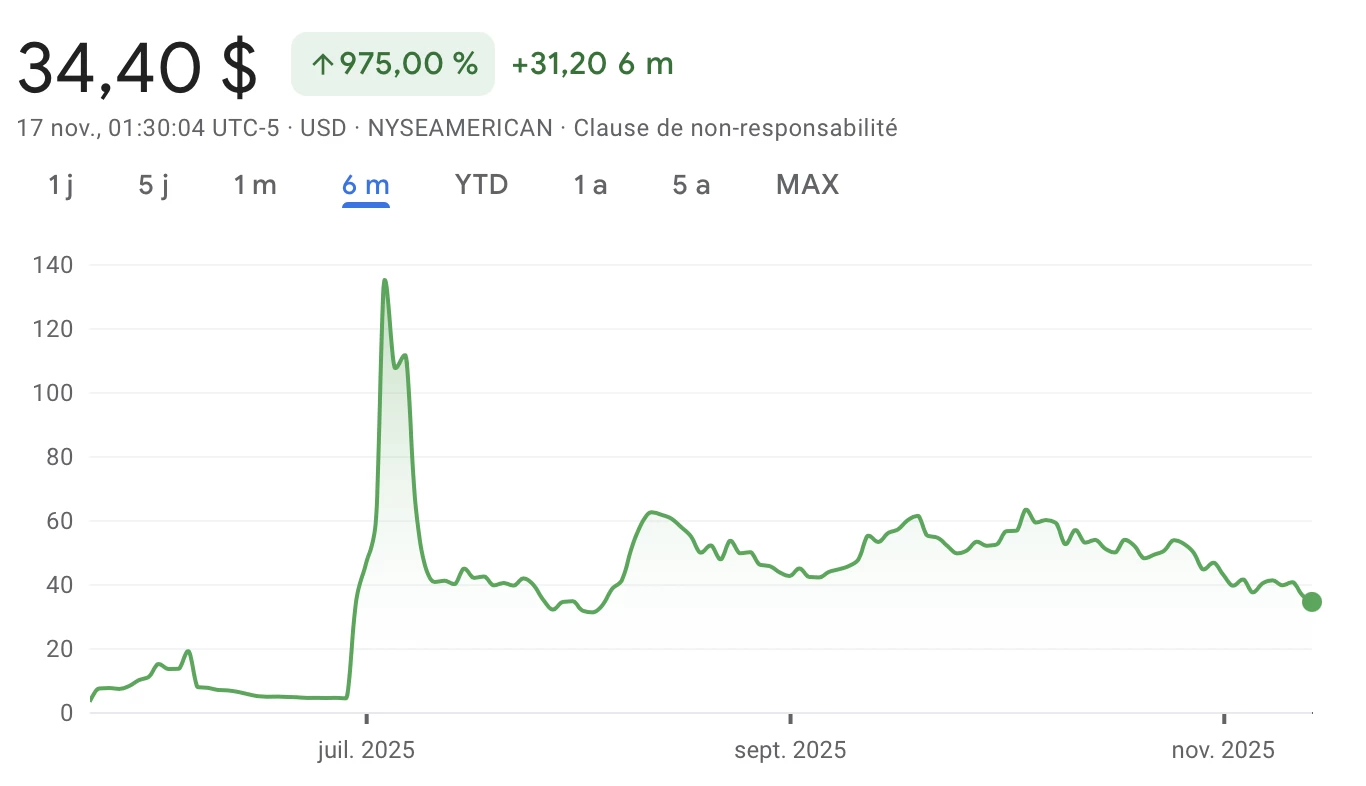Click the green 975,00 % change badge
Viewport: 1366px width, 786px height.
[392, 63]
